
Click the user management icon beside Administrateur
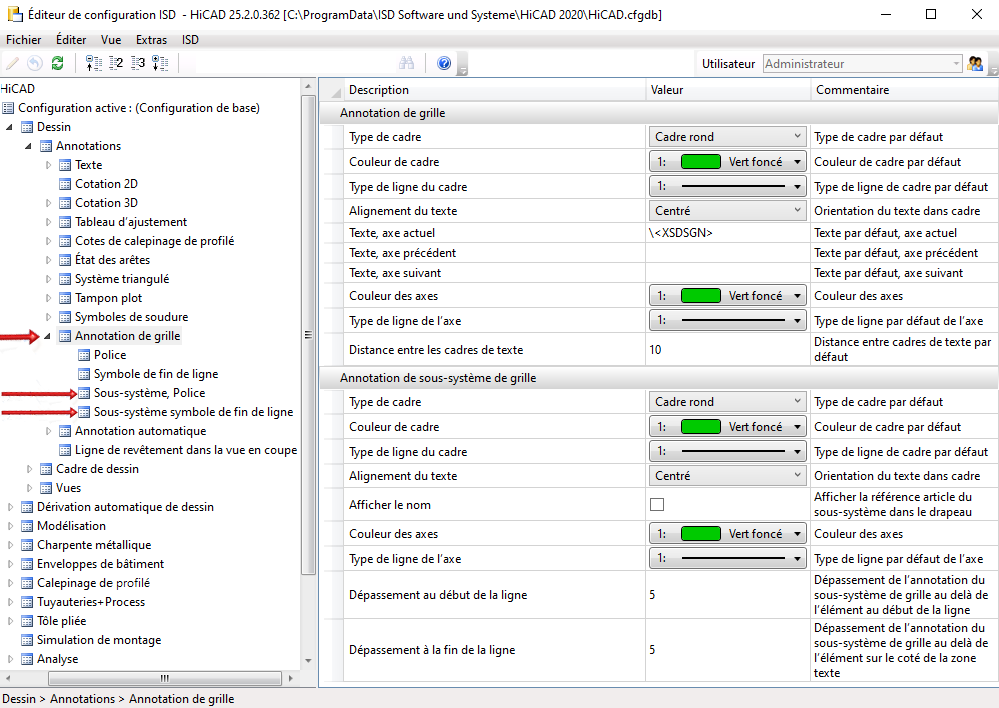tap(975, 63)
